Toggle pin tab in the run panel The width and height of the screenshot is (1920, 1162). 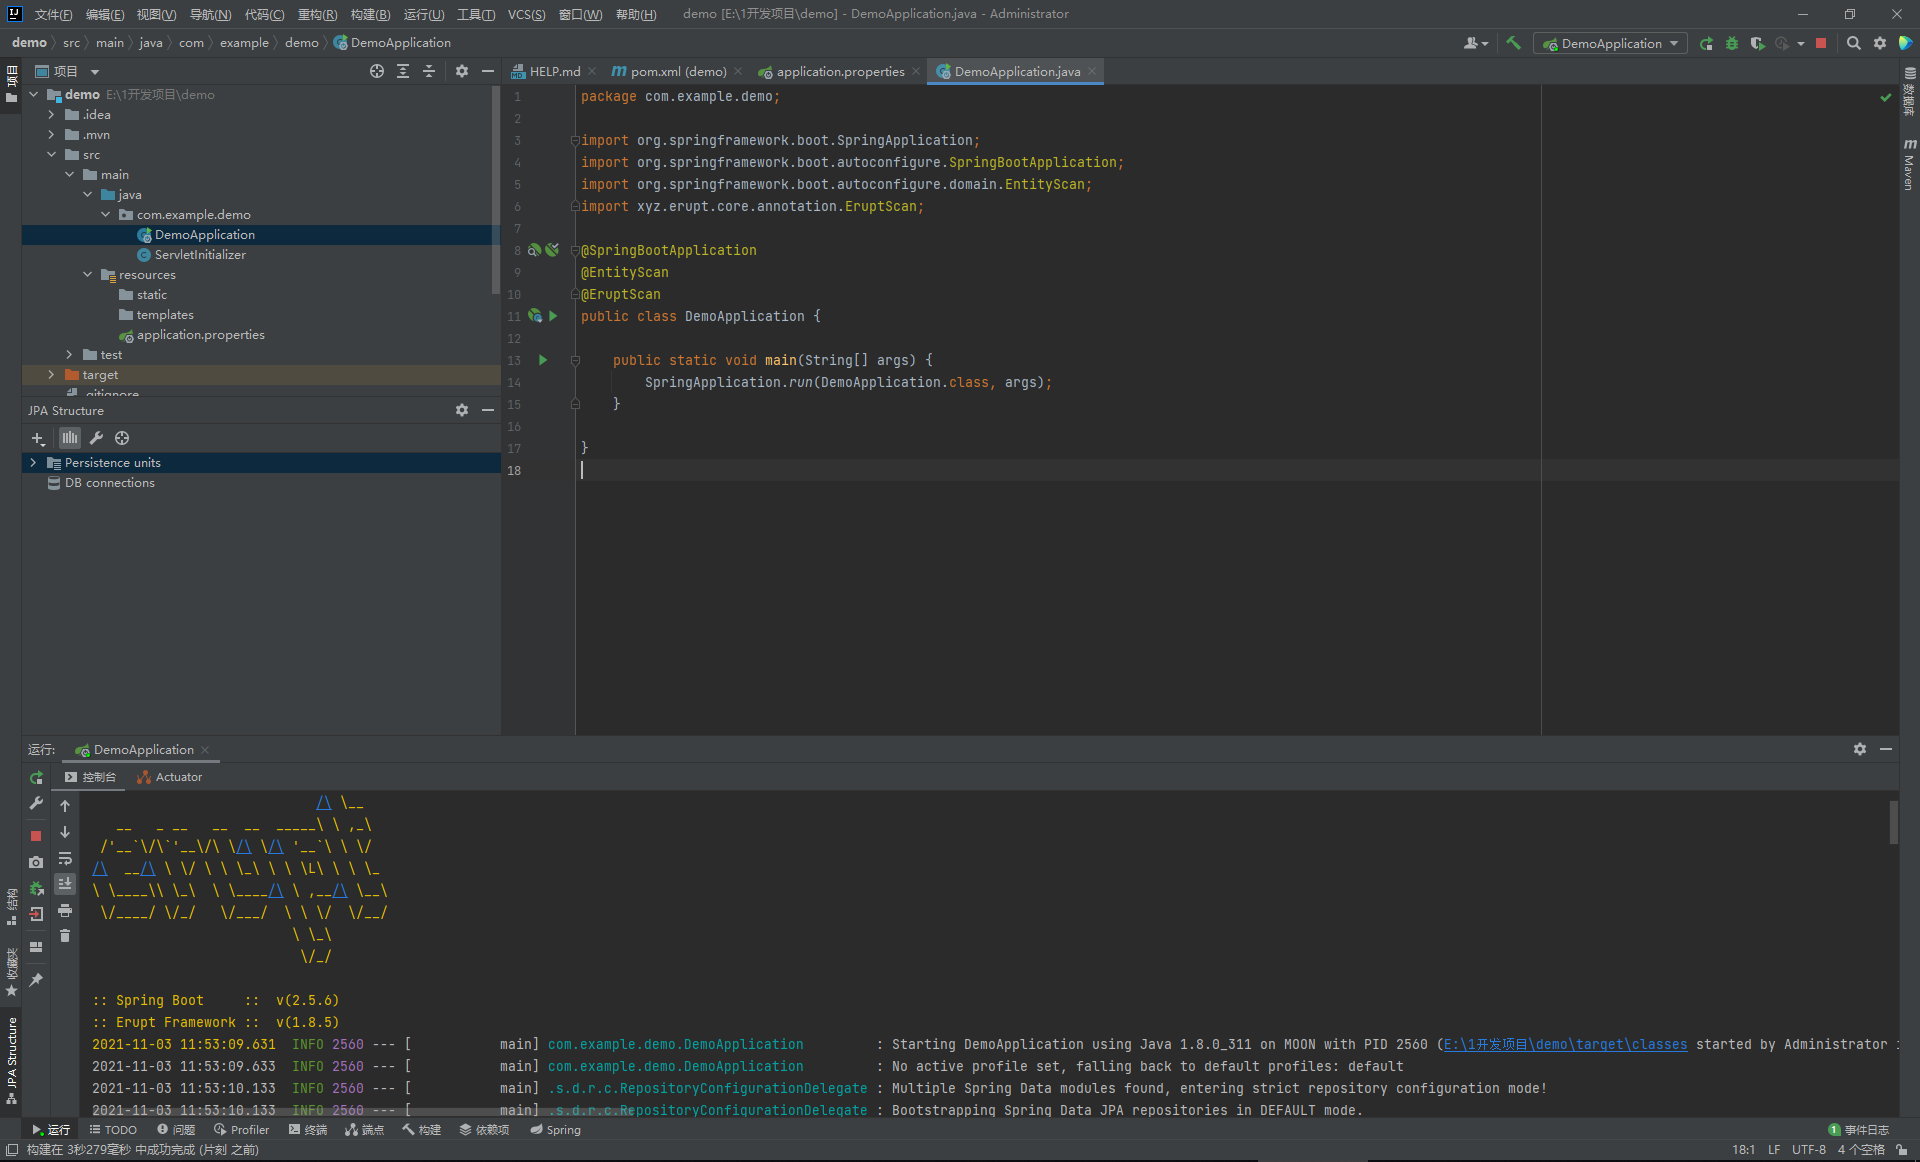[36, 980]
